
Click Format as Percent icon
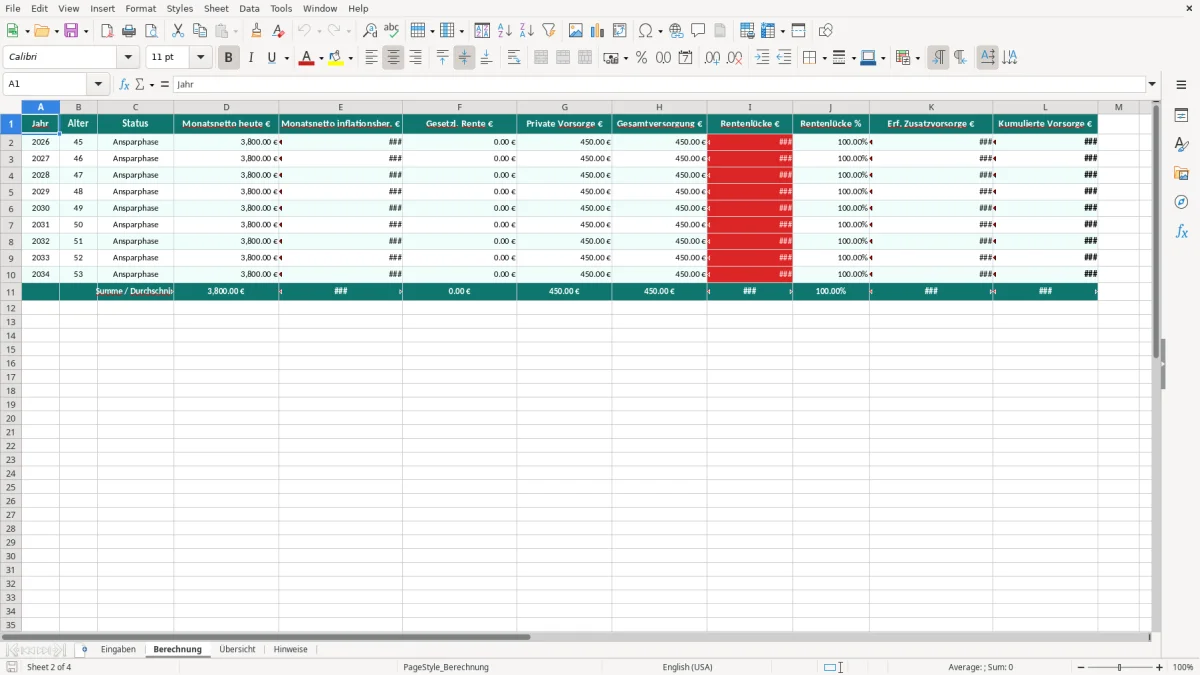click(x=641, y=58)
